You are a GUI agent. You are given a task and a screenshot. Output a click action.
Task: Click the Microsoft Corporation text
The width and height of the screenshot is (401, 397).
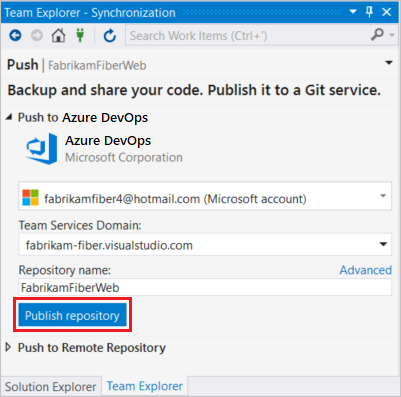[124, 157]
